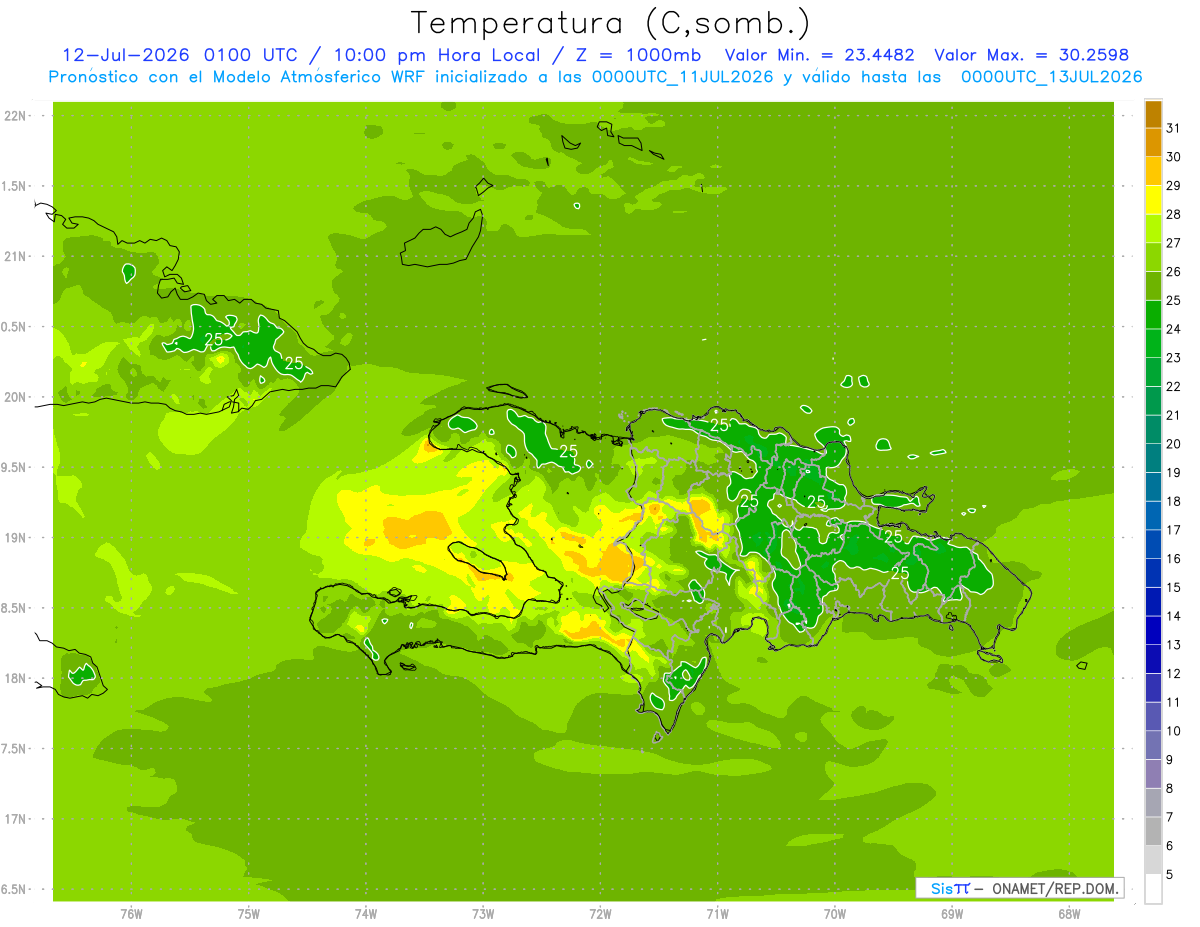This screenshot has width=1200, height=927.
Task: Click the '21N' latitude axis label
Action: coord(17,256)
